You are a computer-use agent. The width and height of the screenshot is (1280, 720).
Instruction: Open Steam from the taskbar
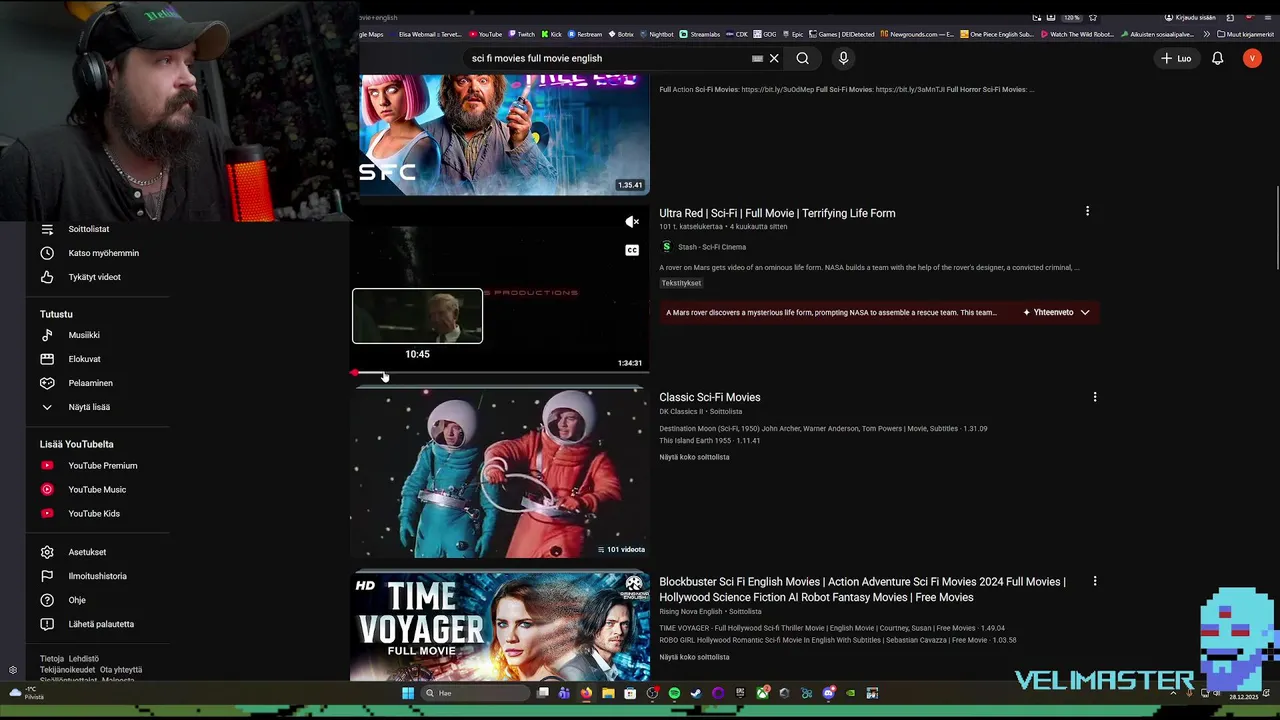pyautogui.click(x=696, y=693)
